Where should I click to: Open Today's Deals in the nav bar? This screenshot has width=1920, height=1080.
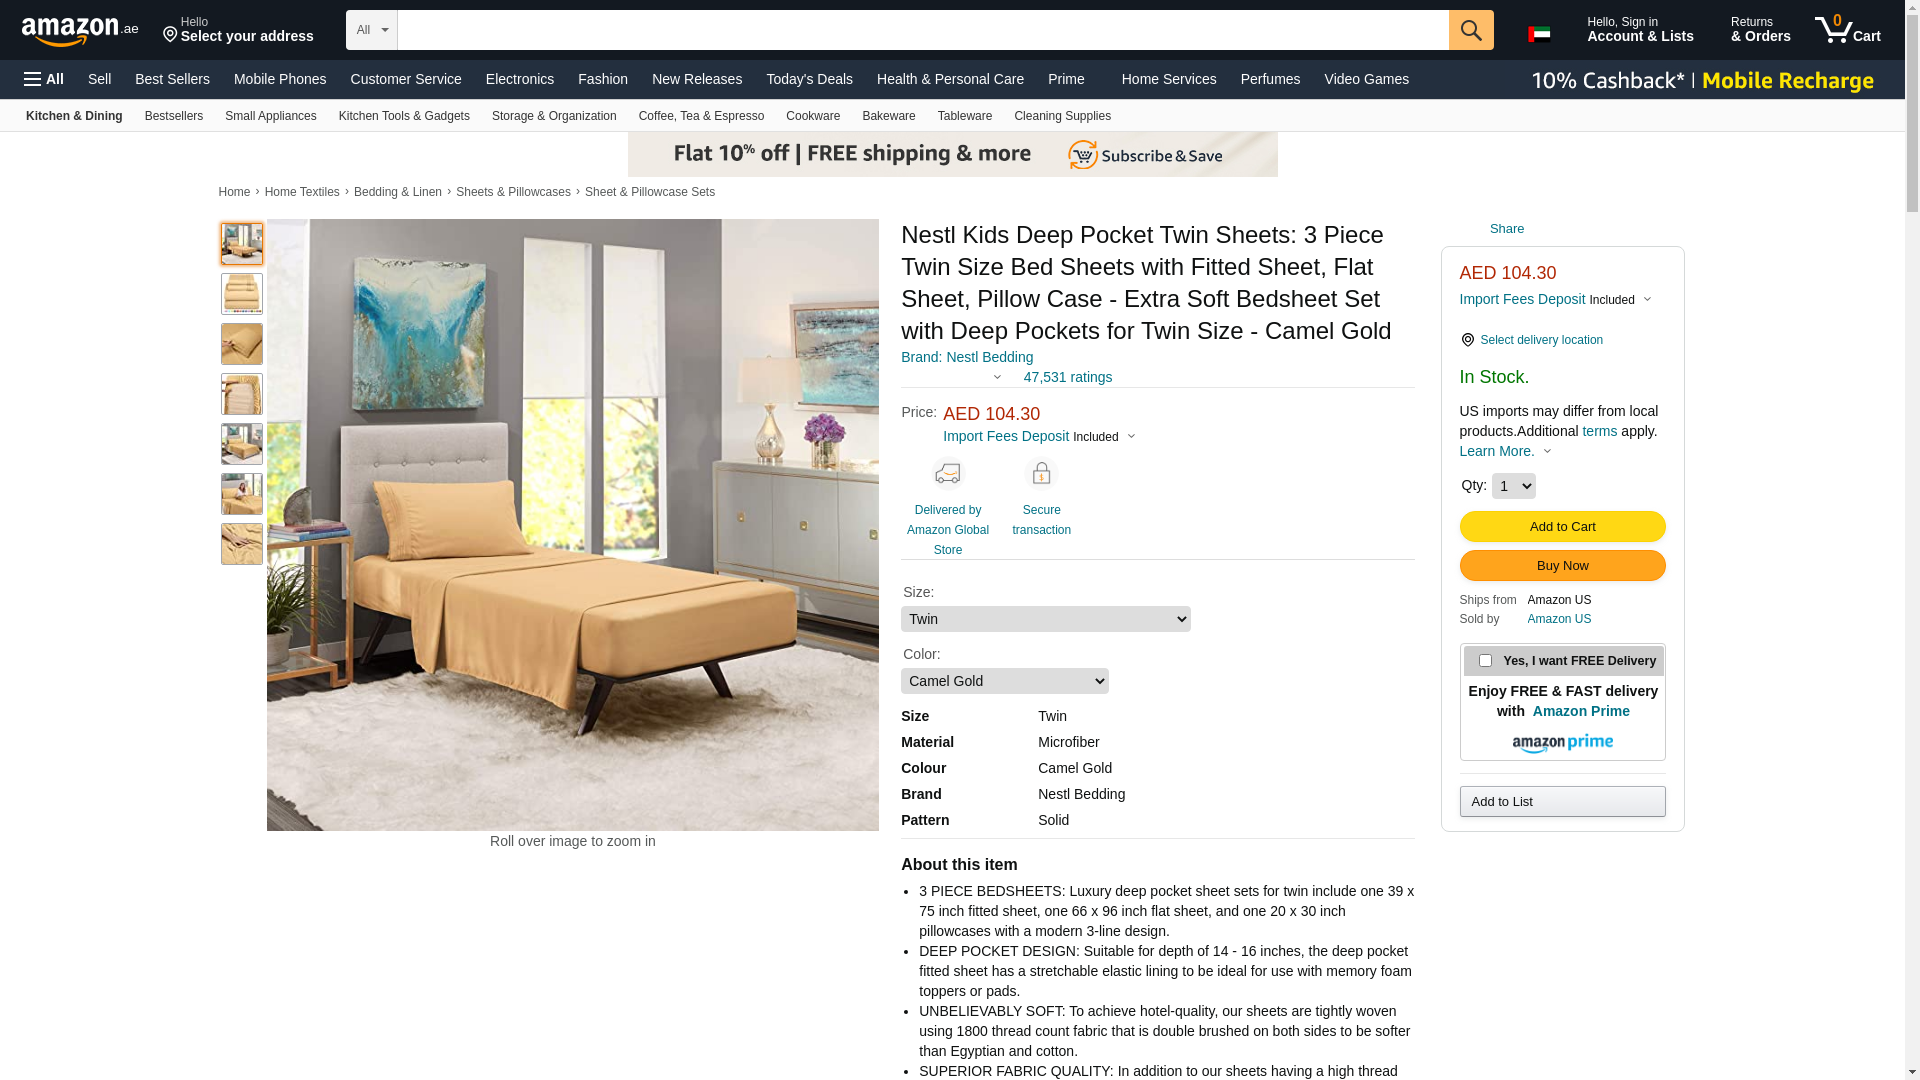809,79
